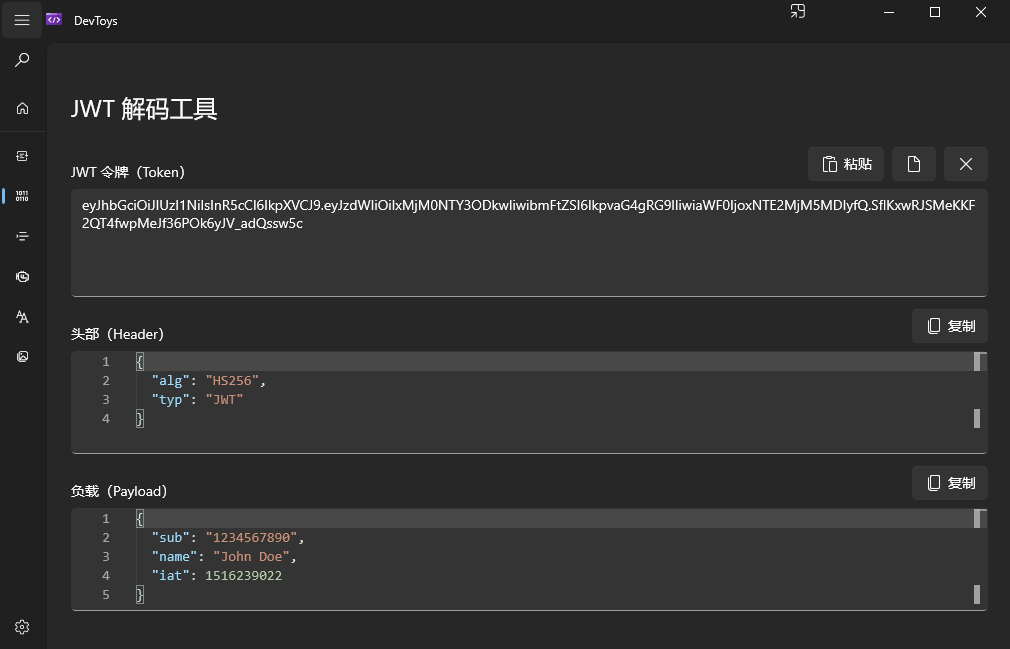This screenshot has height=649, width=1010.
Task: Open DevToys settings gear
Action: point(22,627)
